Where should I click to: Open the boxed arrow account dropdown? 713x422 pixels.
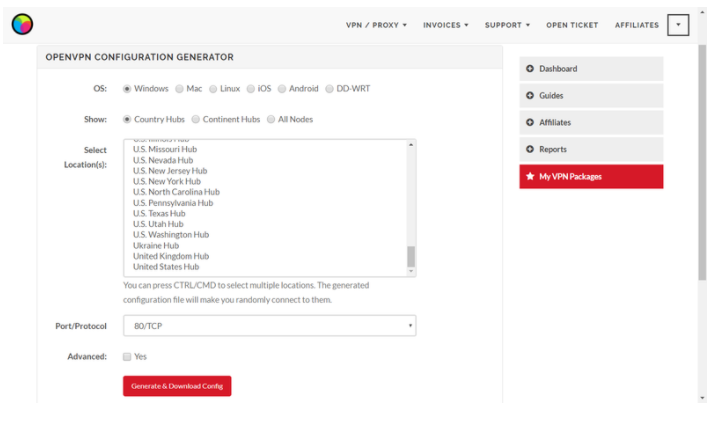pyautogui.click(x=678, y=25)
